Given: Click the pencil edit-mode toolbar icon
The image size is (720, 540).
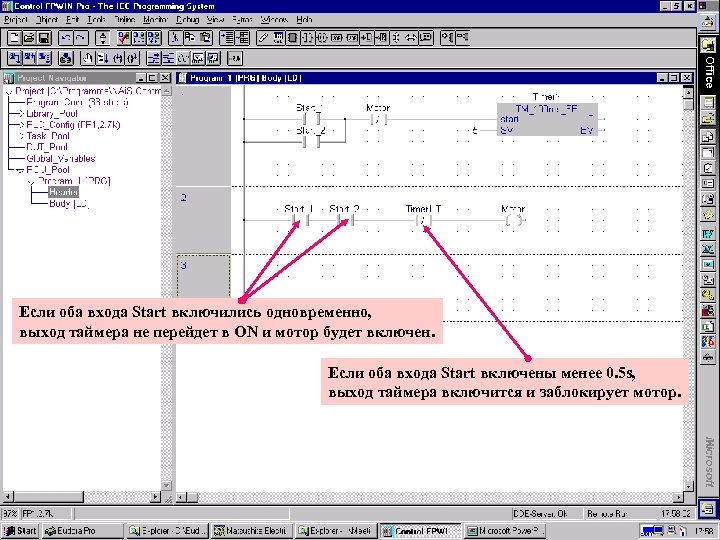Looking at the screenshot, I should (x=263, y=38).
